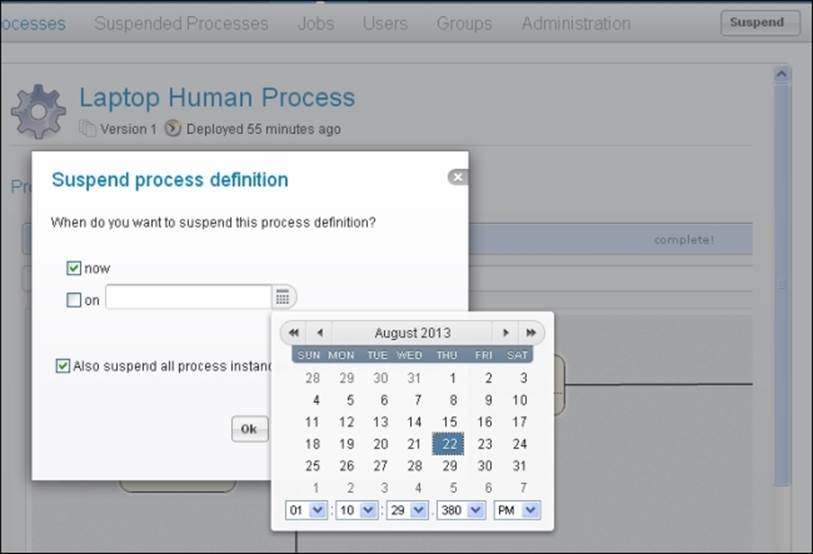Select August 24 in the calendar
Image resolution: width=813 pixels, height=554 pixels.
point(520,444)
